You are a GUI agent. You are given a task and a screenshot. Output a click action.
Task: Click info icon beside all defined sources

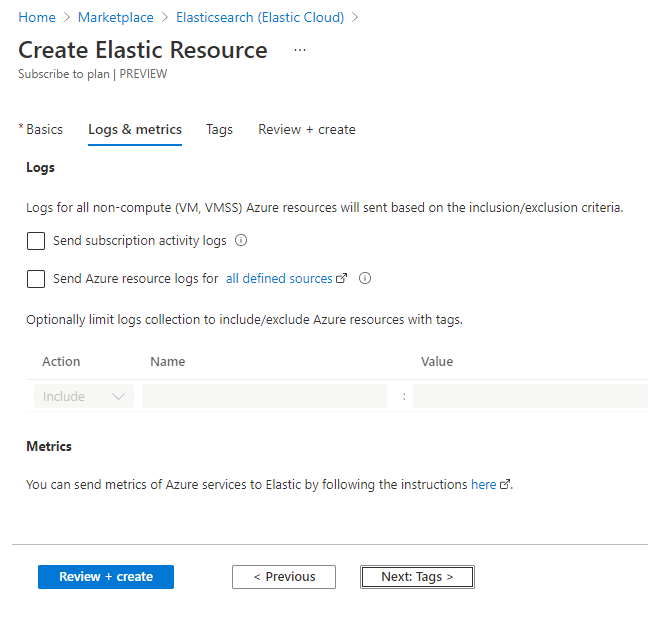[x=365, y=279]
